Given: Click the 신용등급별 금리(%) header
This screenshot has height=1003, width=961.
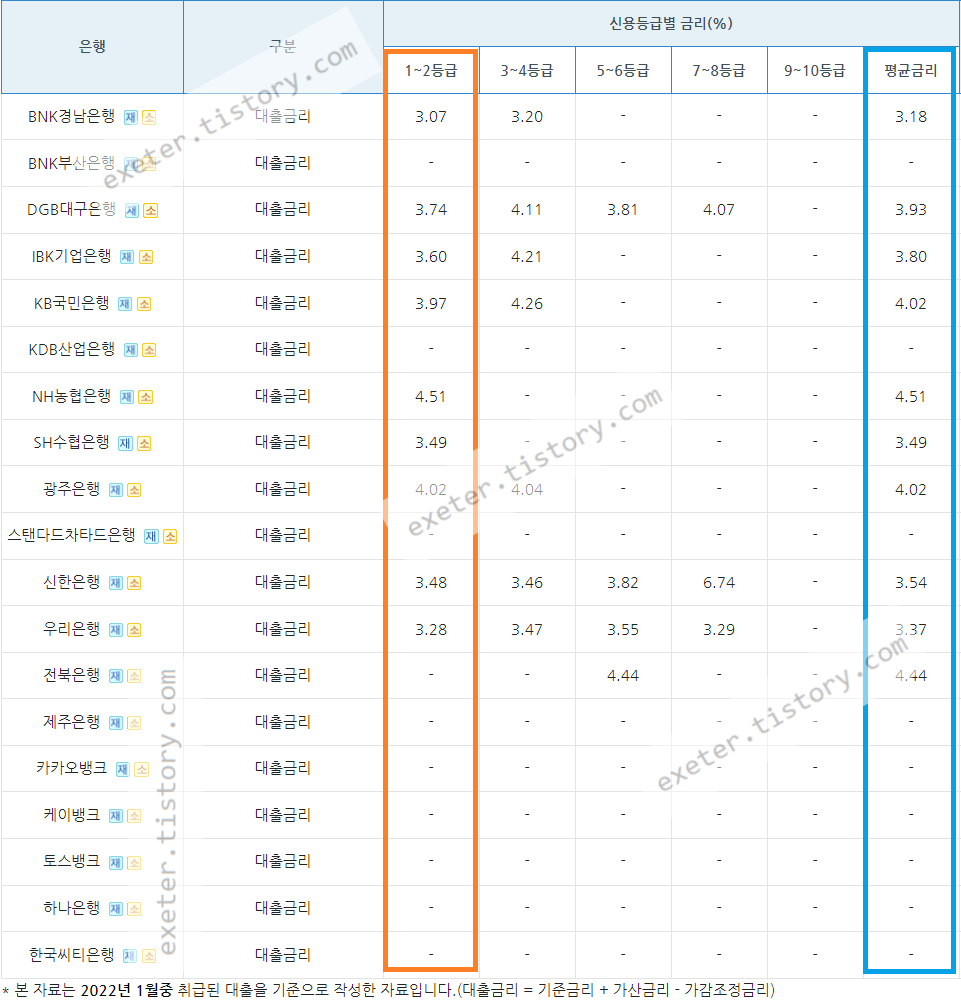Looking at the screenshot, I should click(x=671, y=24).
